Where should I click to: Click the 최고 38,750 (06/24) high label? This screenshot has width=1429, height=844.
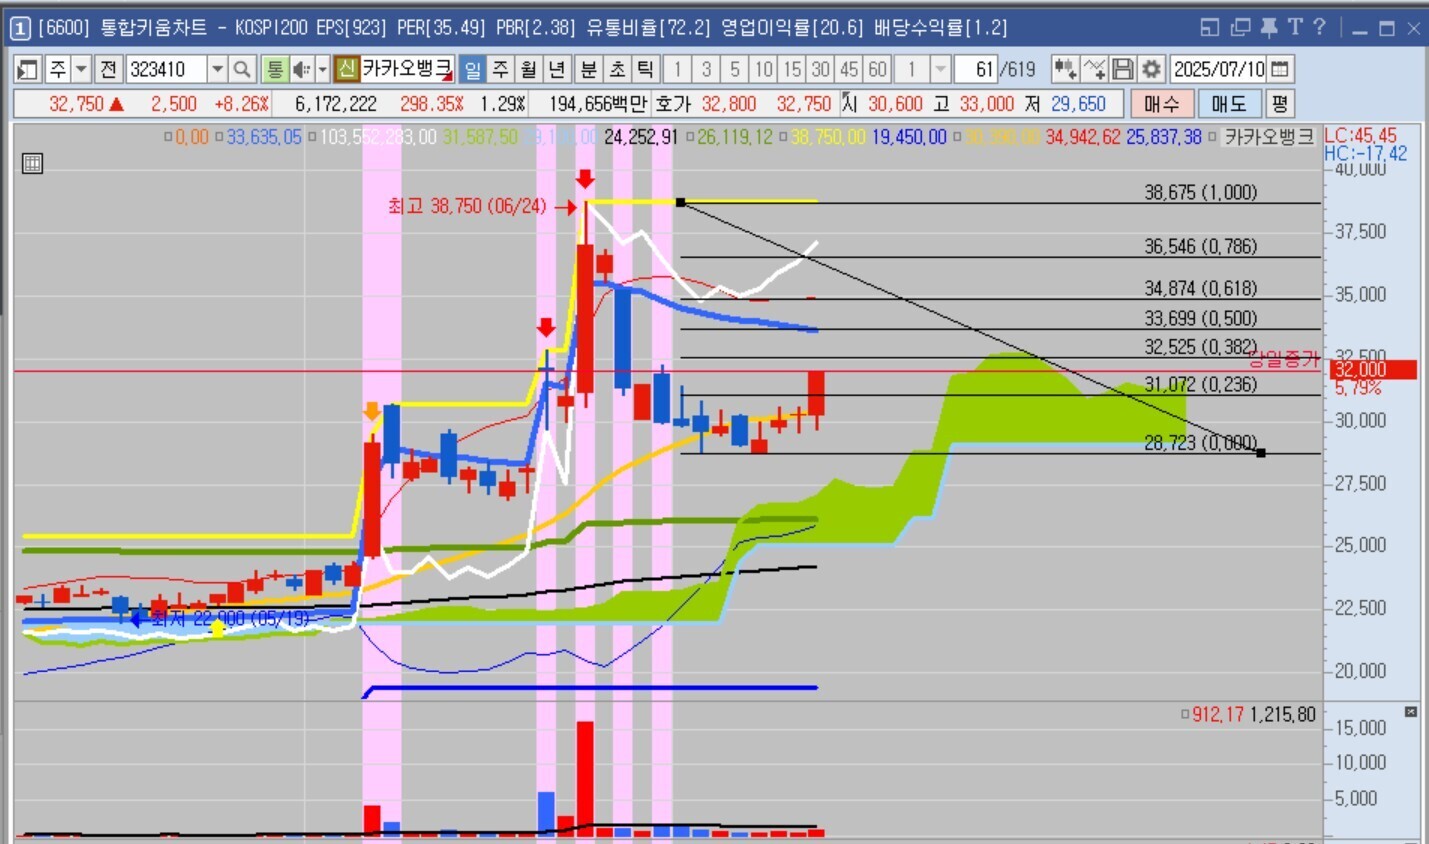[467, 207]
